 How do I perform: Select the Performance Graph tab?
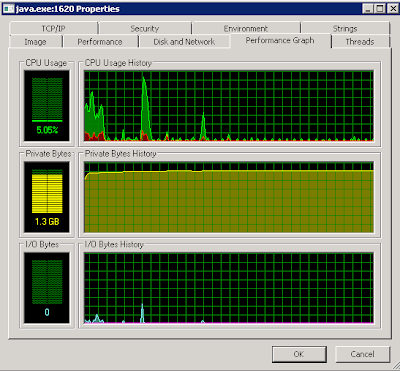(x=280, y=41)
